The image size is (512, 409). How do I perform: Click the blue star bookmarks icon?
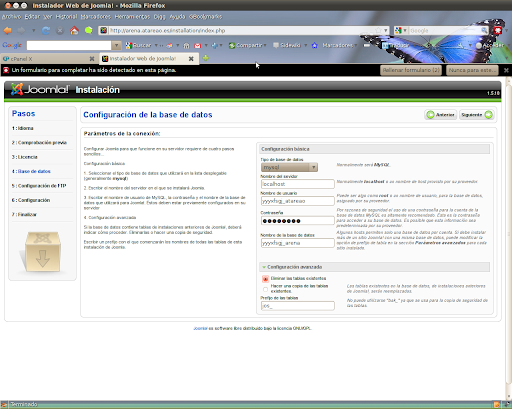point(314,45)
